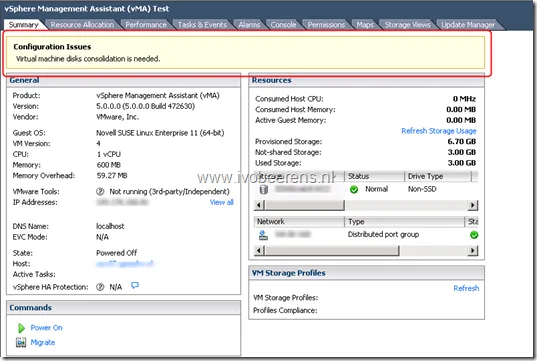The width and height of the screenshot is (537, 361).
Task: Click the 'Non-SSD' drive type cell
Action: [422, 189]
